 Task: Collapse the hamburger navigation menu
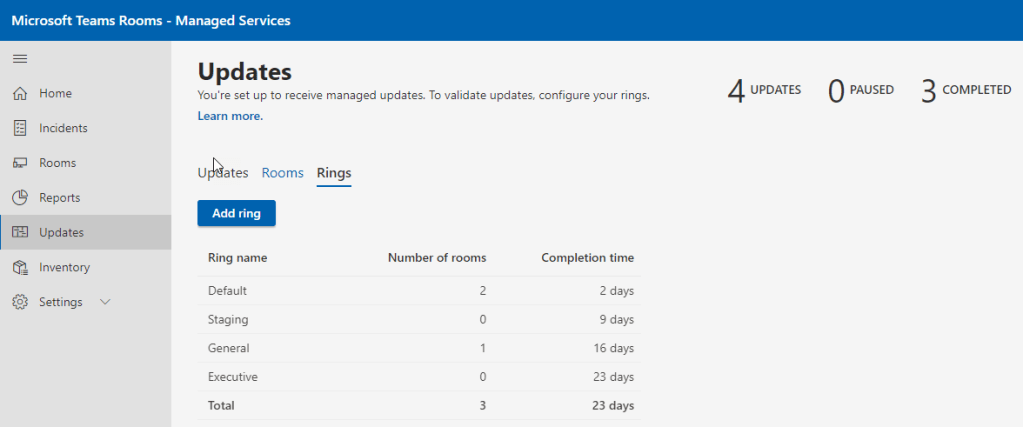click(x=19, y=59)
